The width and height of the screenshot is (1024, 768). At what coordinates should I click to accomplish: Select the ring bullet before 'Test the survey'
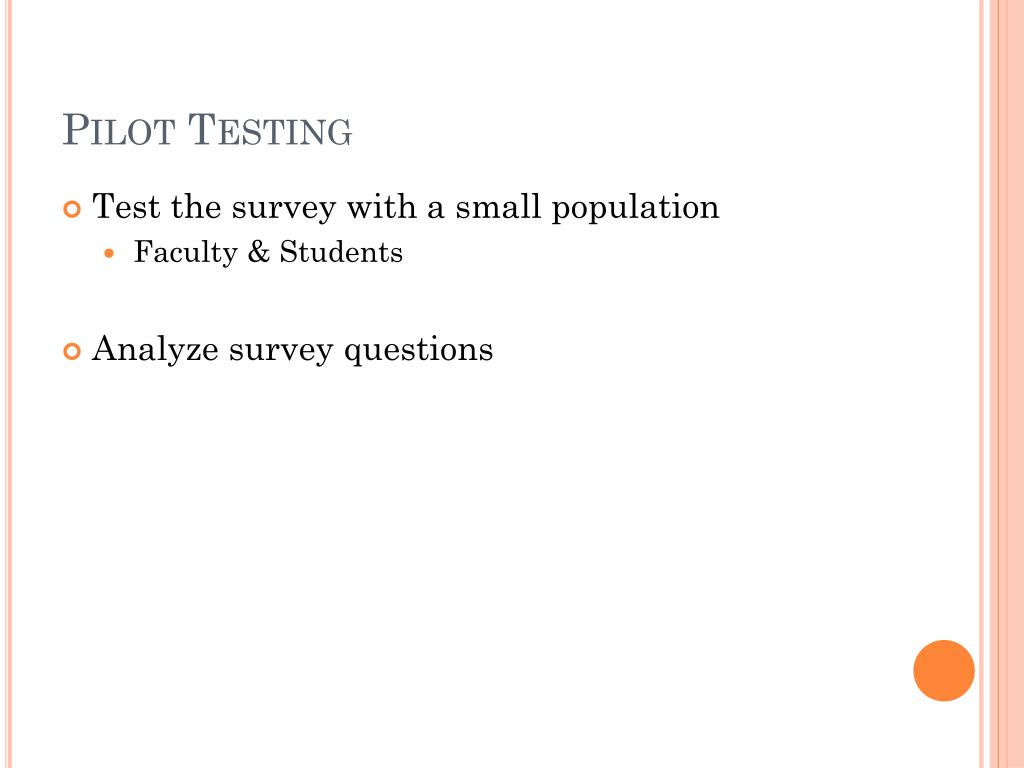click(x=72, y=210)
